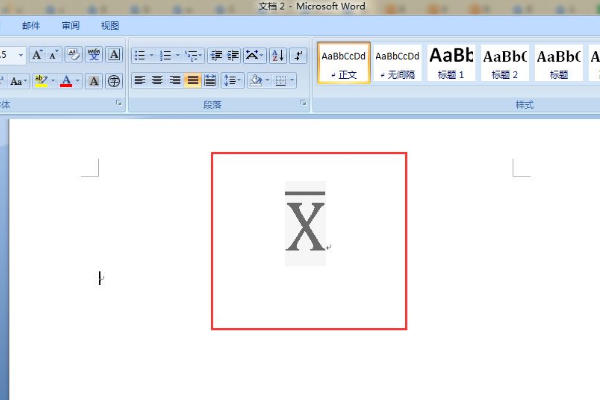The image size is (600, 400).
Task: Apply numbered list formatting
Action: [165, 56]
